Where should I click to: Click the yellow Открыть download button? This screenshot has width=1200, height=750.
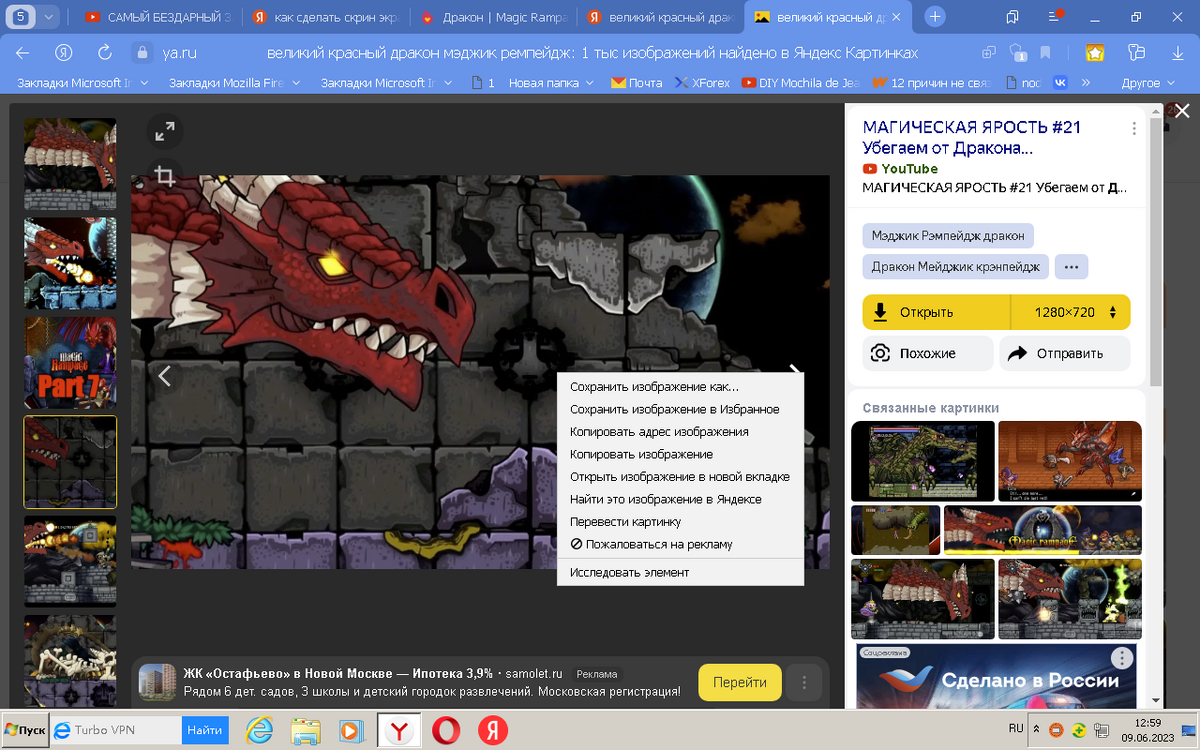tap(937, 312)
